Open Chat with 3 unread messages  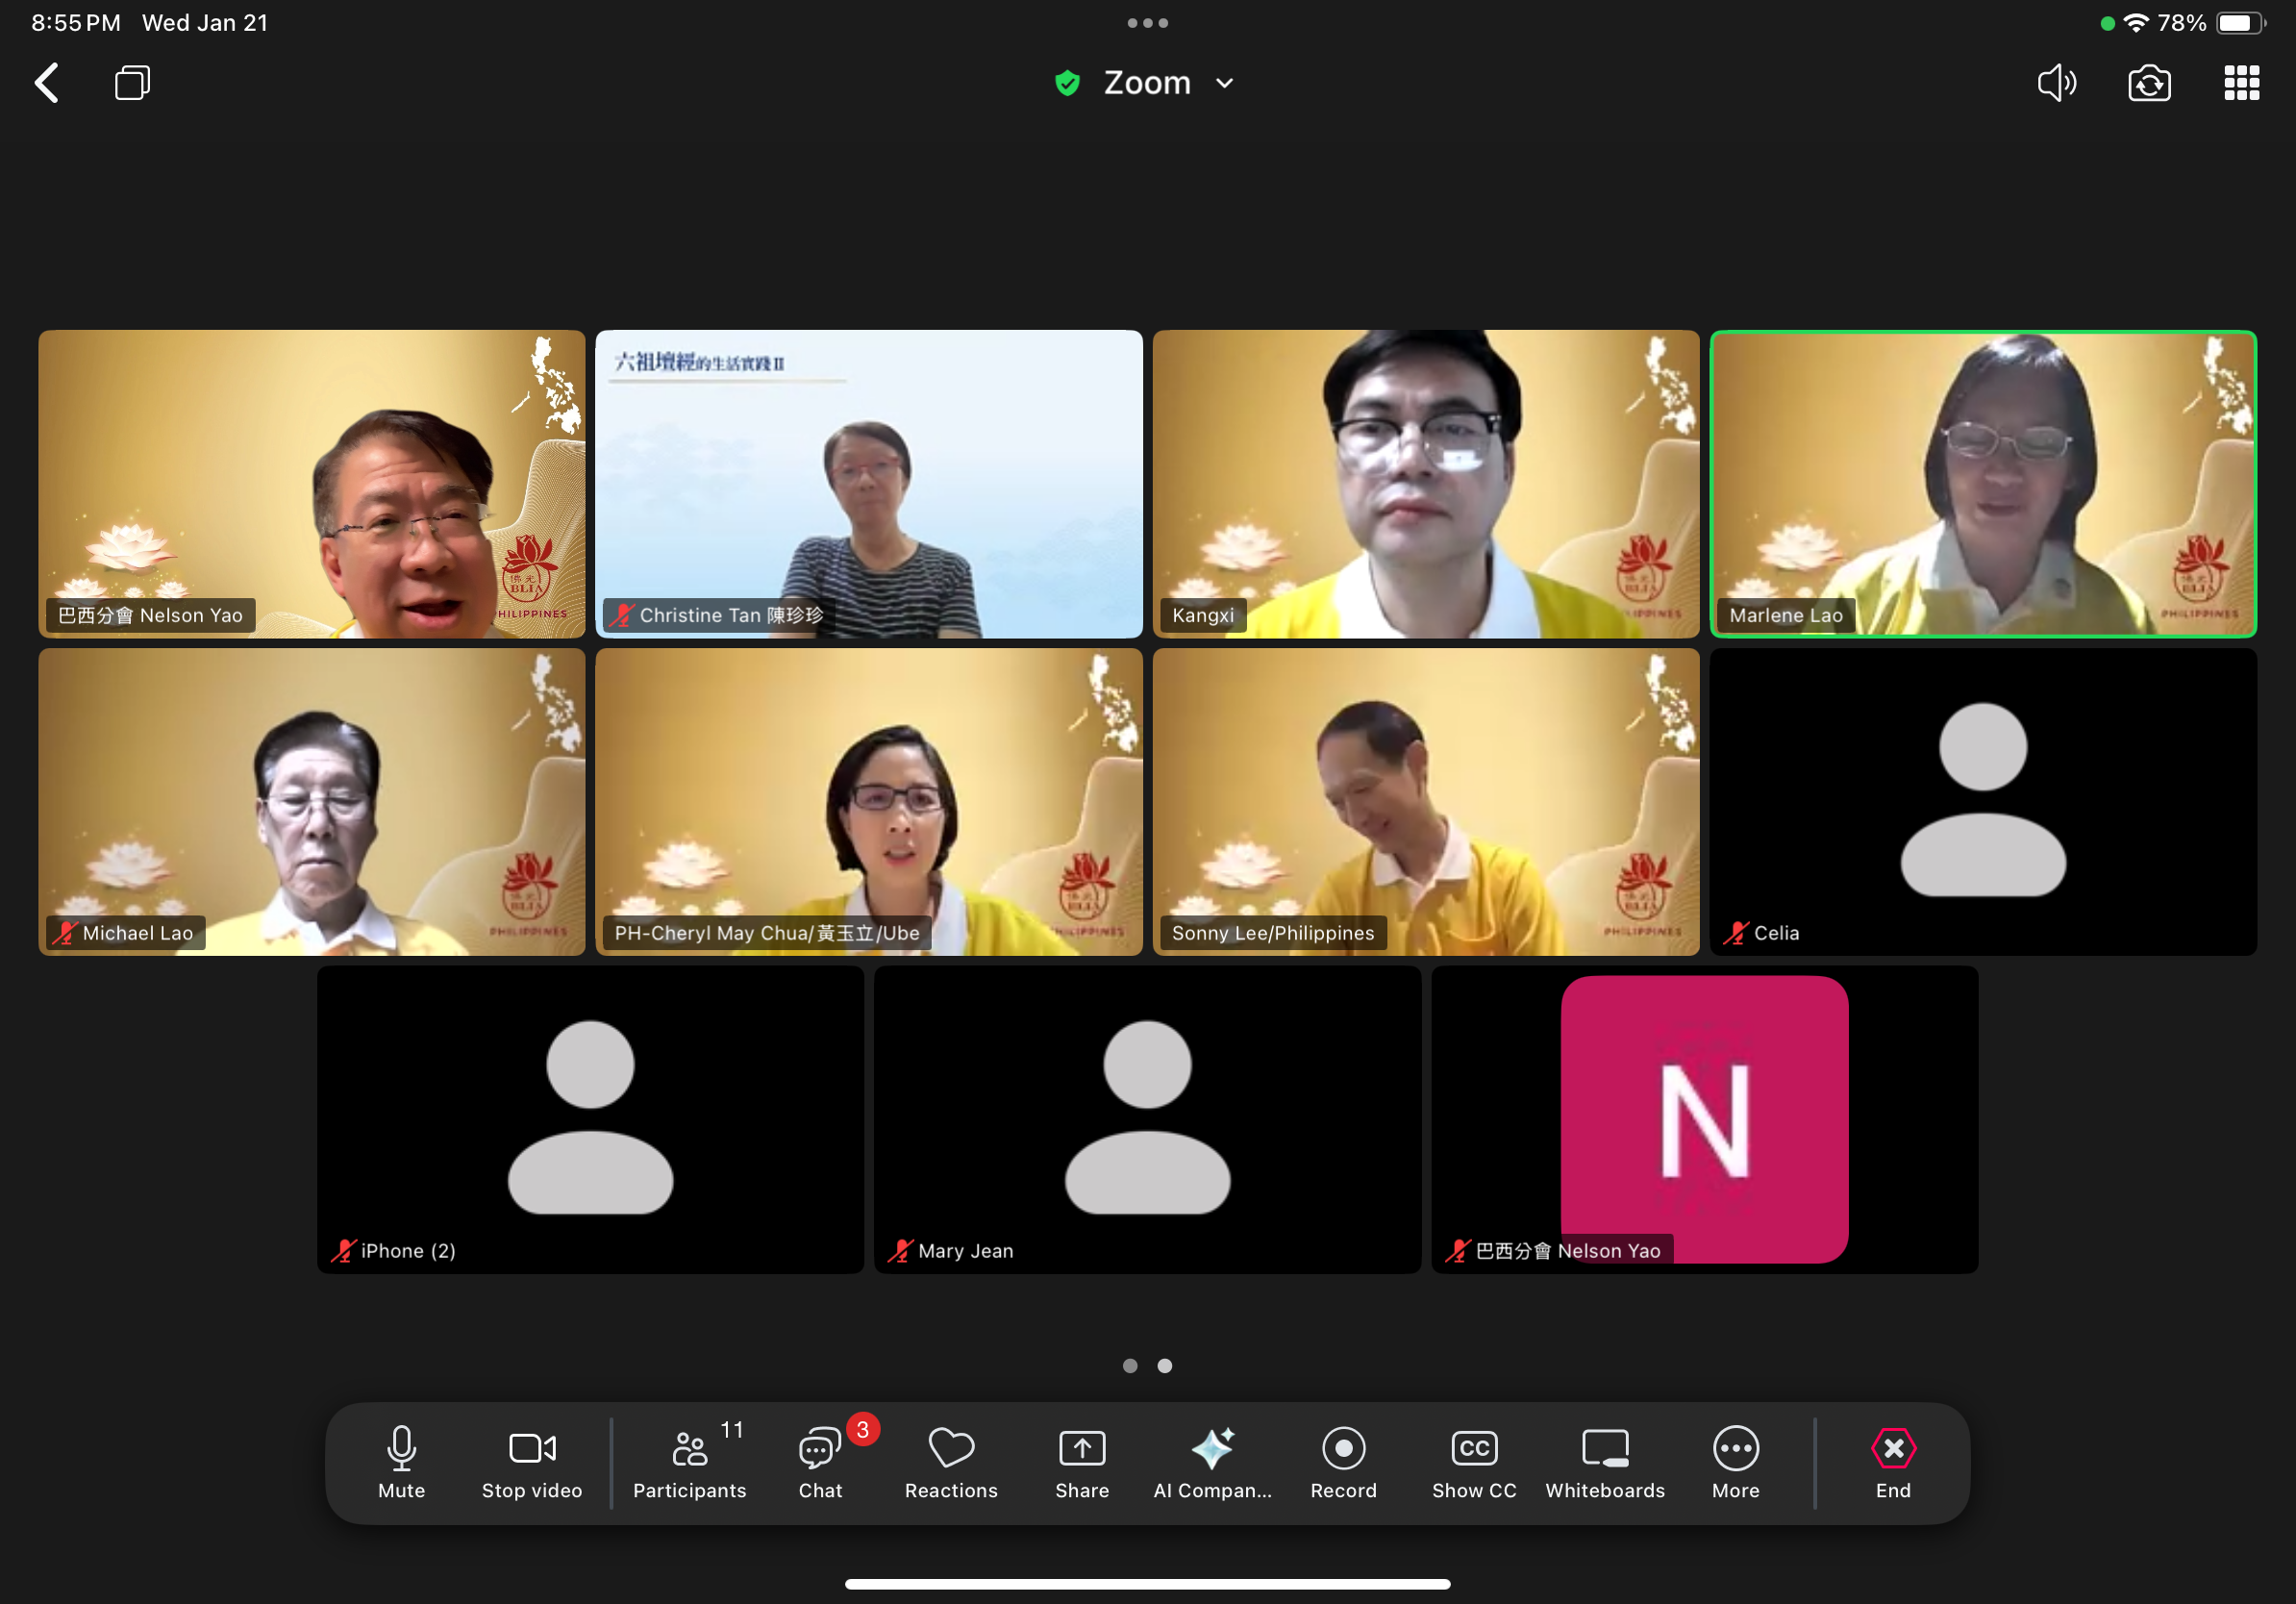point(820,1461)
